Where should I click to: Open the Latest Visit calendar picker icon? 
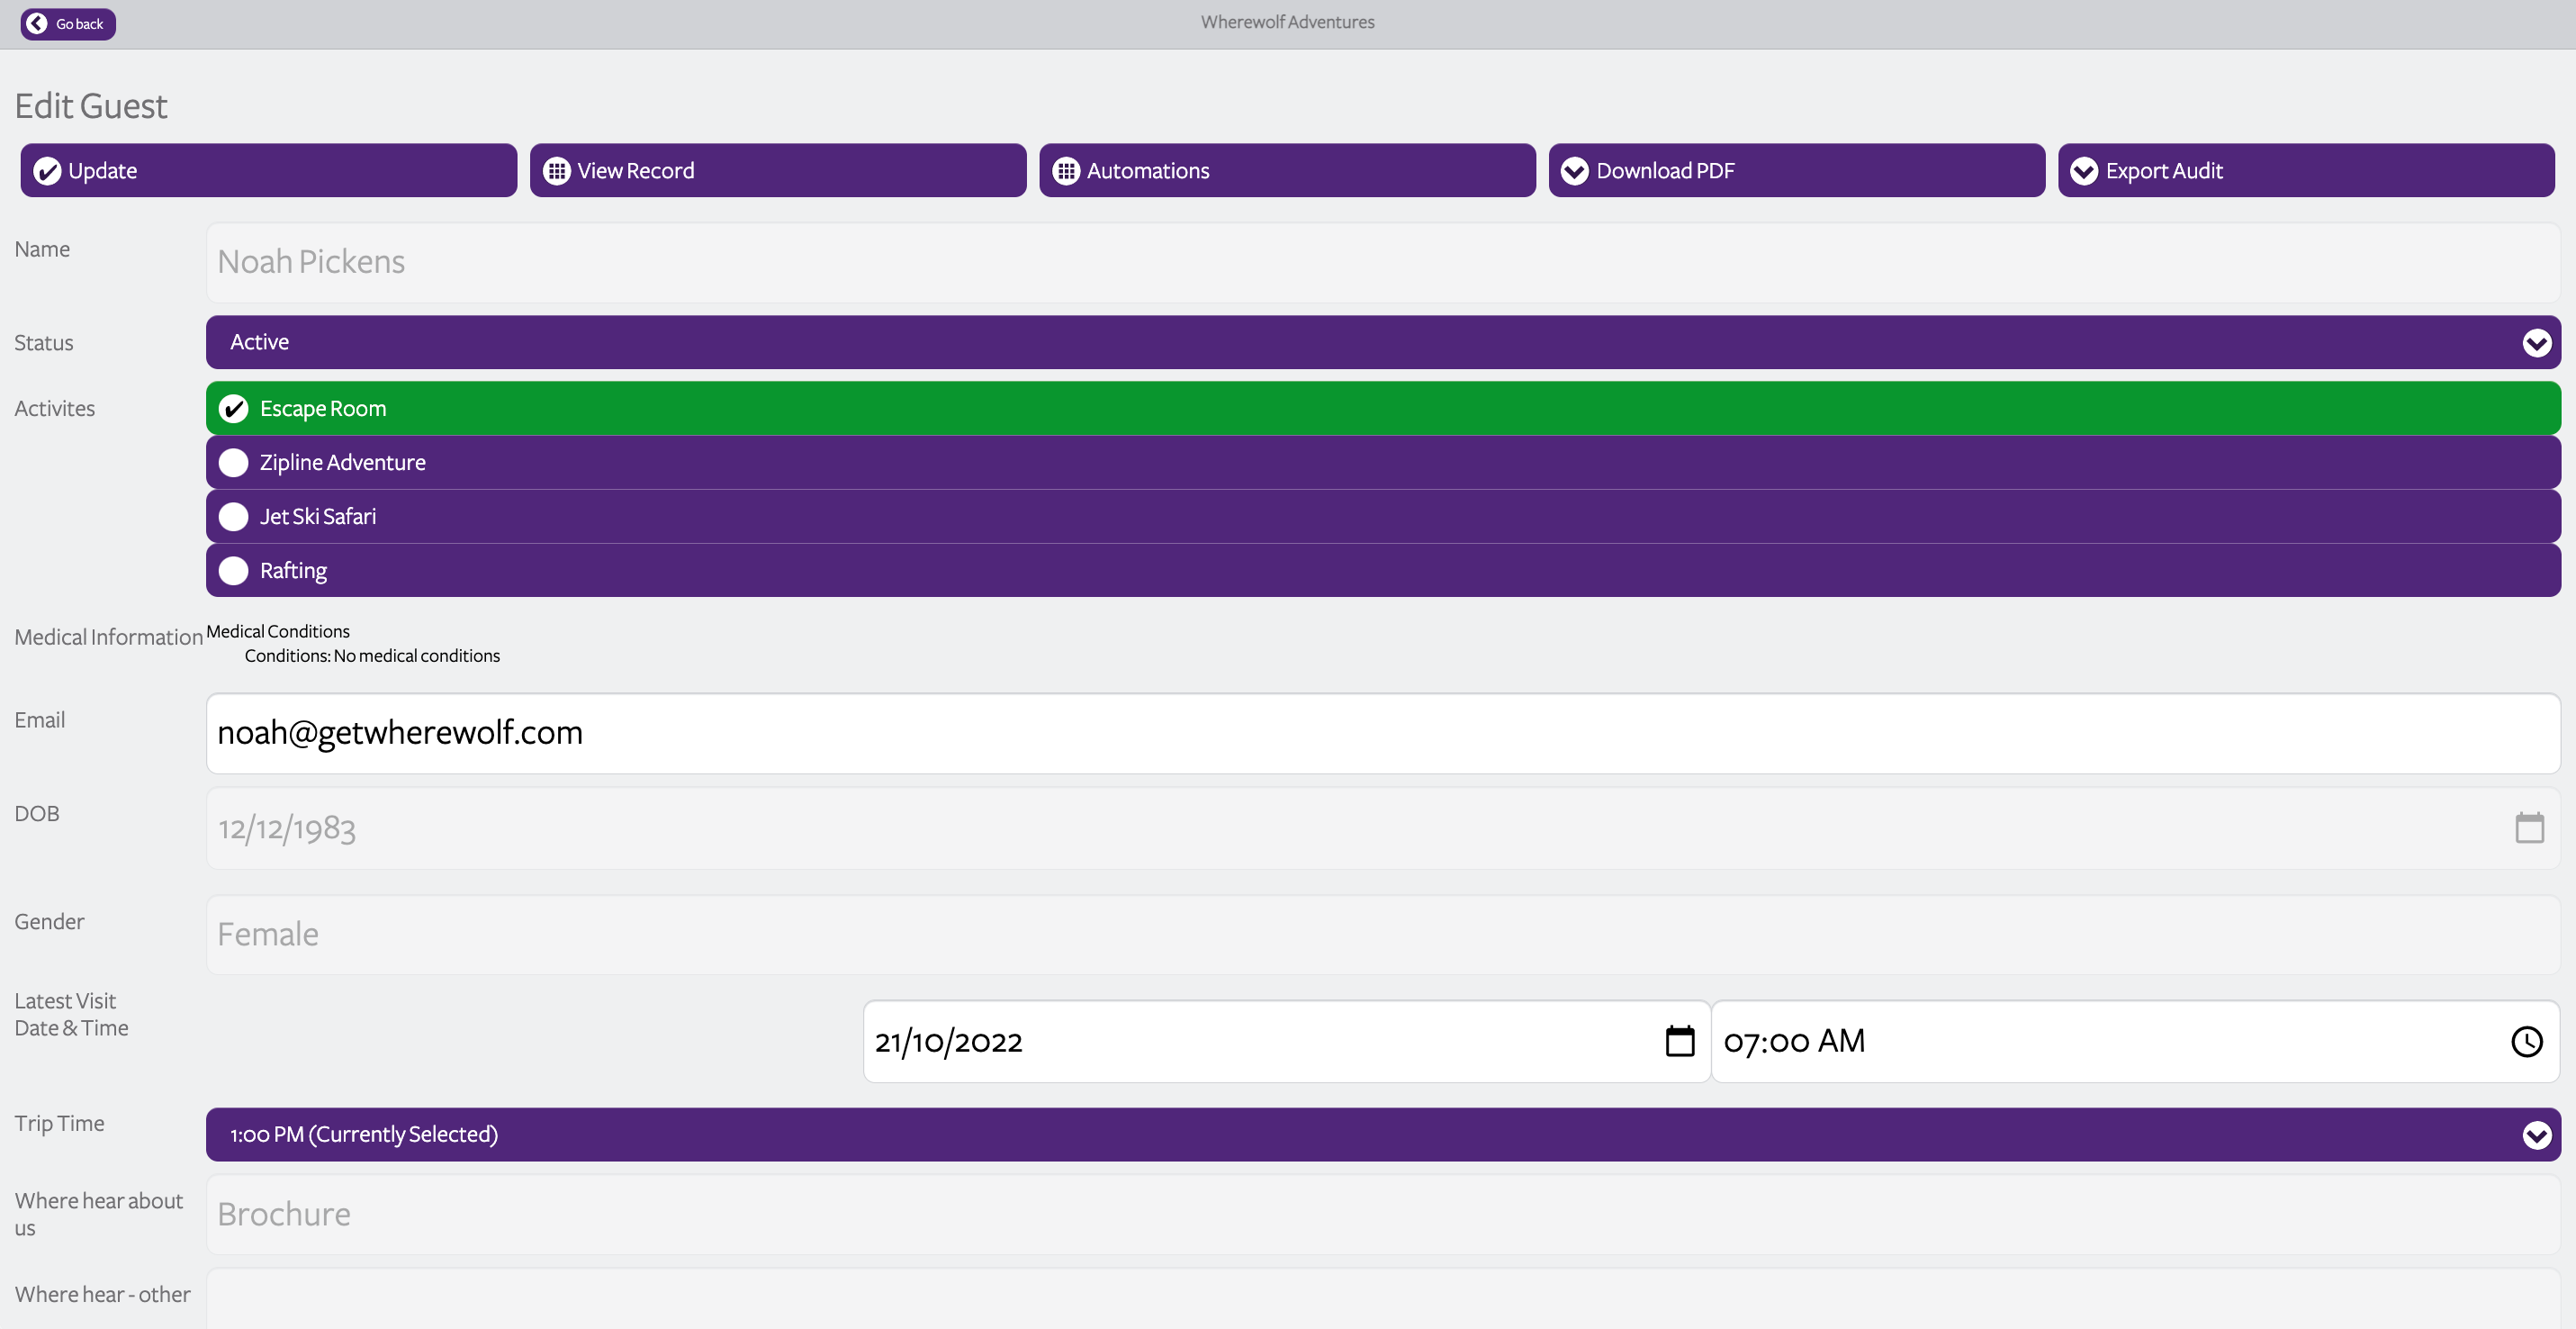click(x=1680, y=1041)
